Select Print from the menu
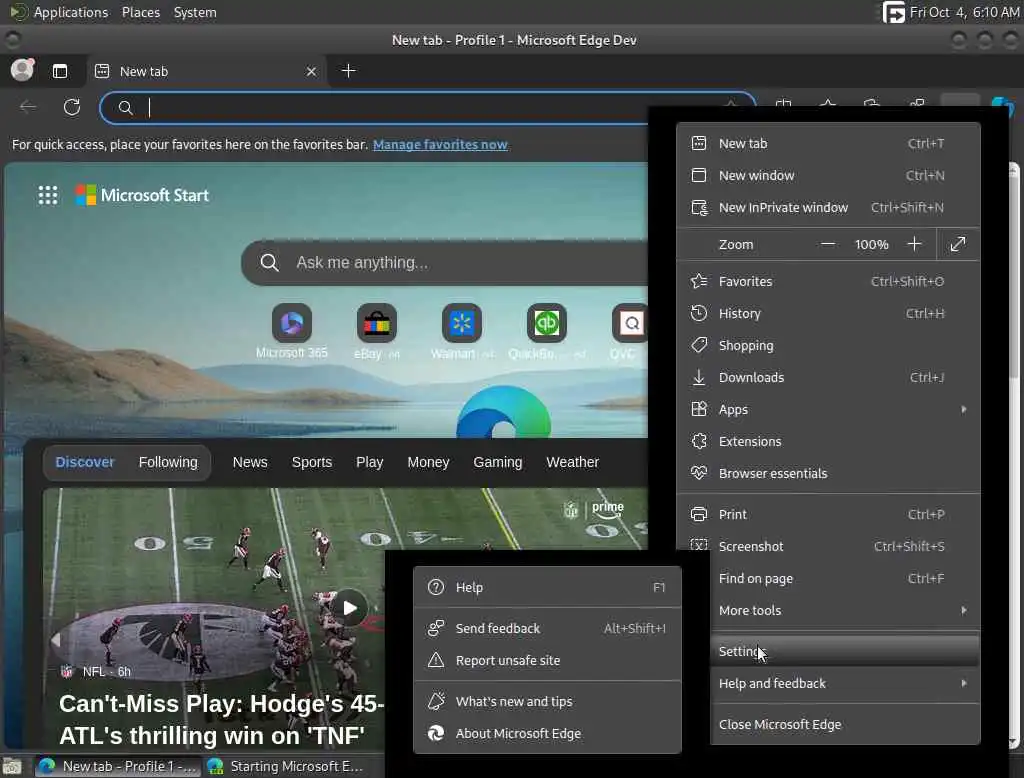Image resolution: width=1024 pixels, height=778 pixels. (x=828, y=514)
